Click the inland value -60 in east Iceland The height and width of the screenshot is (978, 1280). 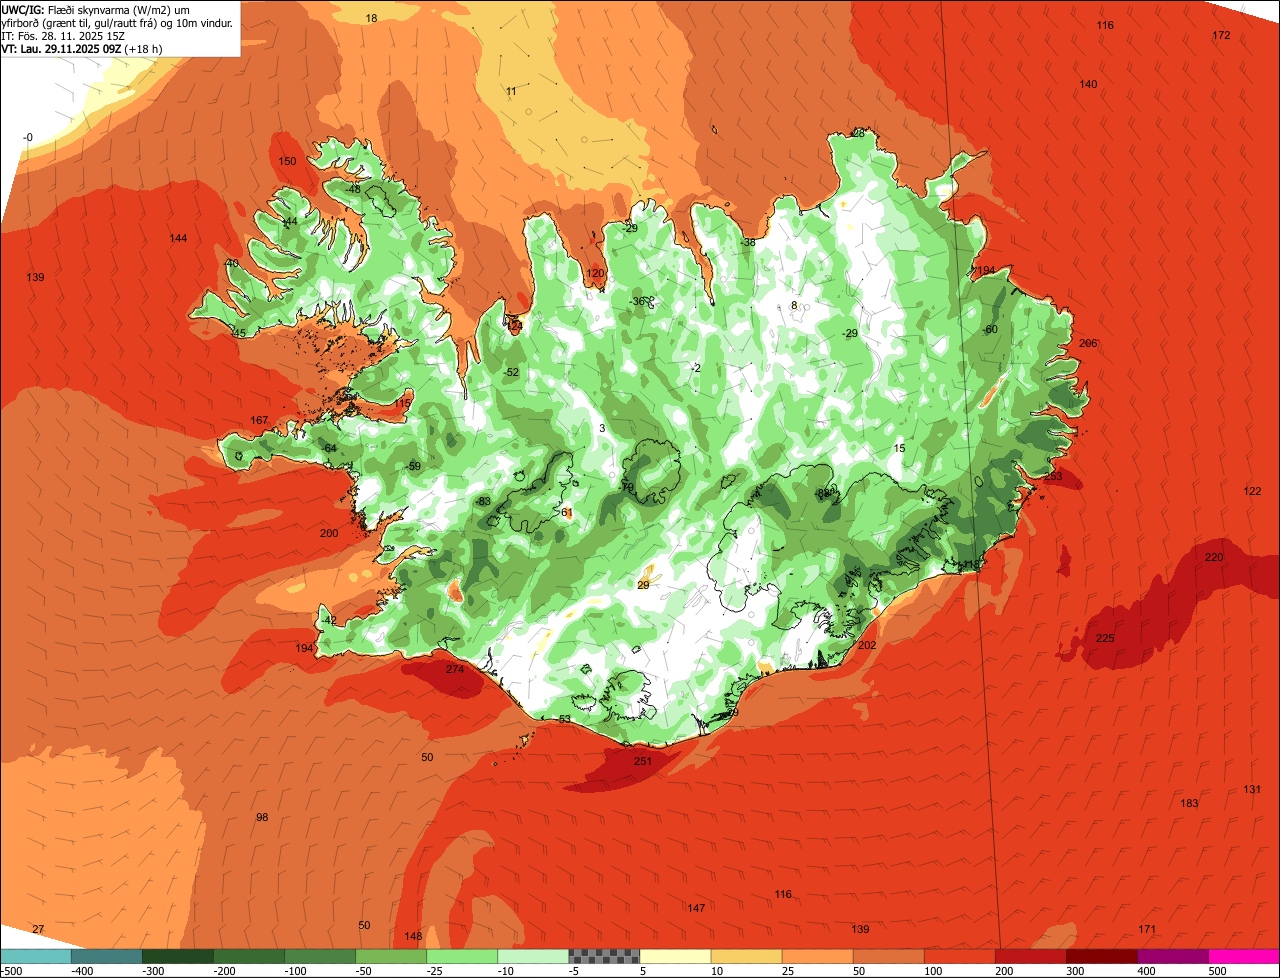(990, 329)
